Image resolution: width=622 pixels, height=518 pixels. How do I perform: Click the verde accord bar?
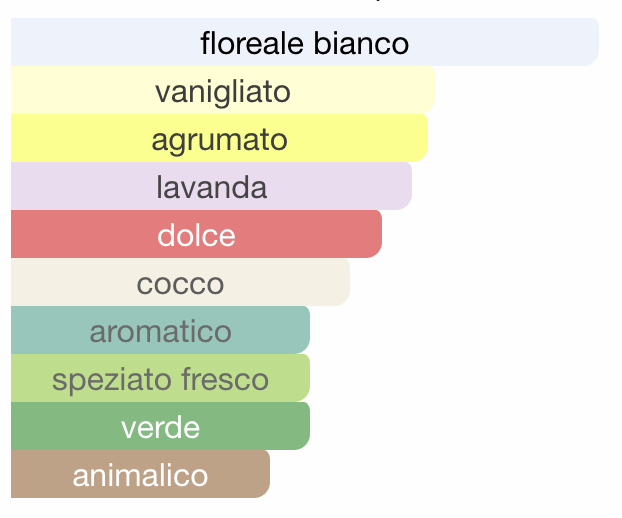click(160, 426)
